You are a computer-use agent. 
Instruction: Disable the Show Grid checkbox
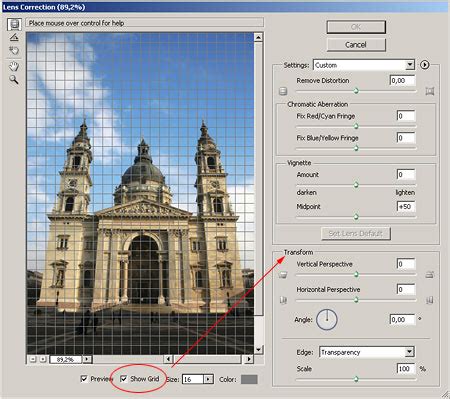(124, 379)
